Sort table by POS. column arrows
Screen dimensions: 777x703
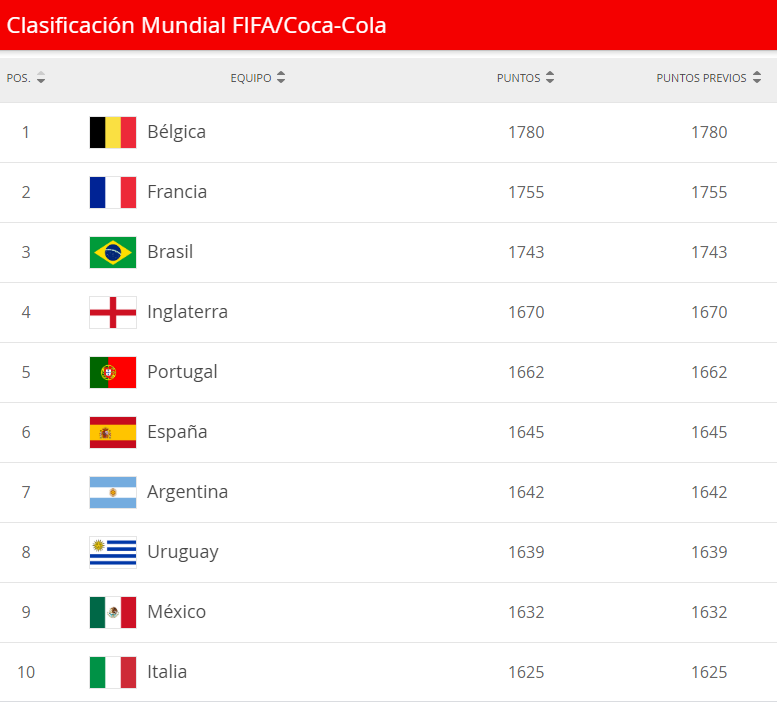(x=41, y=78)
